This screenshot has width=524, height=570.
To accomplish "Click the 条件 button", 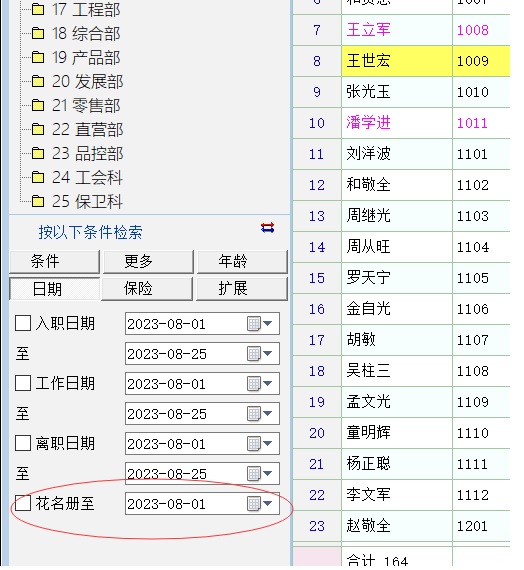I will coord(54,261).
